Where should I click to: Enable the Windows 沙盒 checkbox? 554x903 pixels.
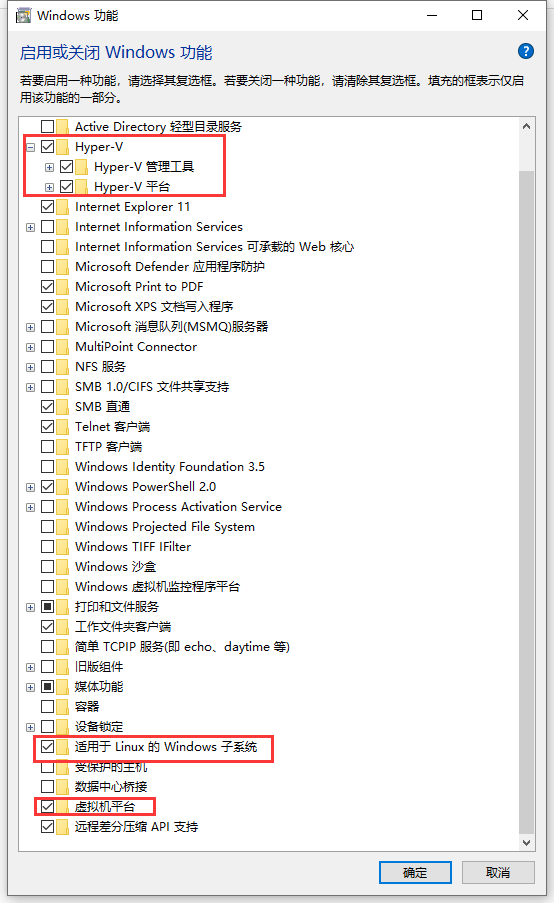(47, 566)
